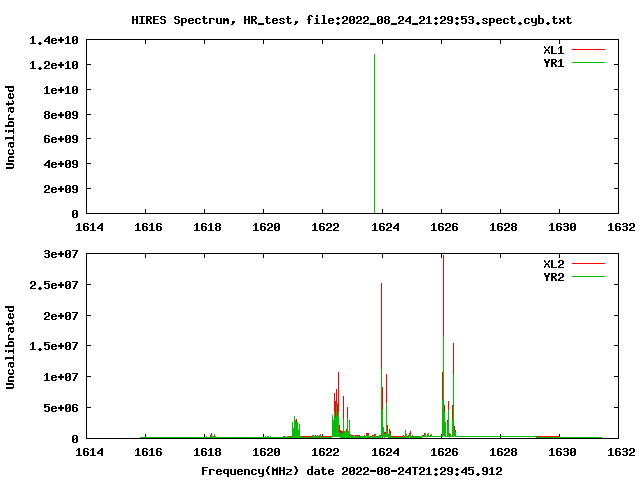Click the 1e+10 y-axis tick label
Image resolution: width=640 pixels, height=480 pixels.
pos(61,90)
